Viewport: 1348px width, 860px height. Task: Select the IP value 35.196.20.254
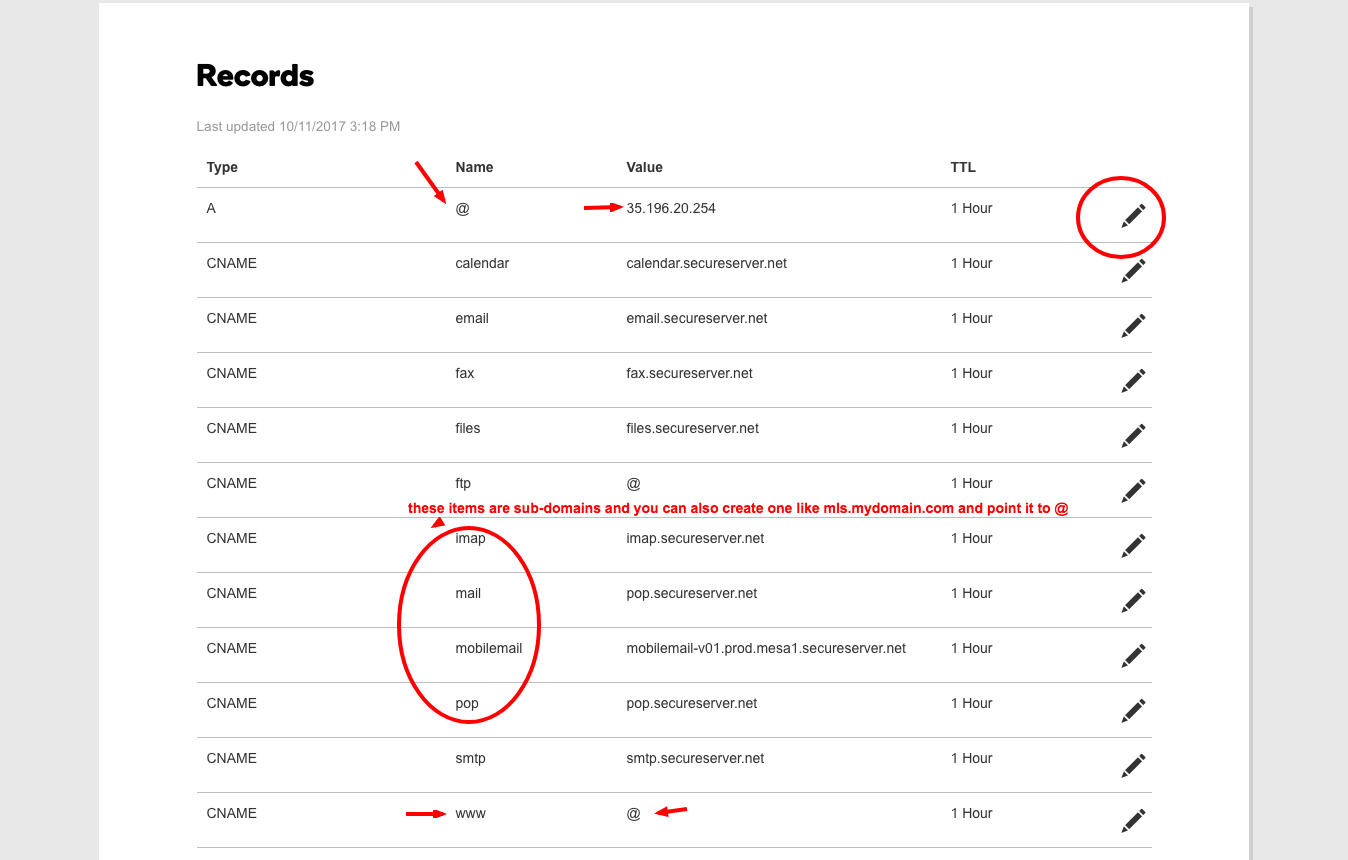tap(671, 208)
